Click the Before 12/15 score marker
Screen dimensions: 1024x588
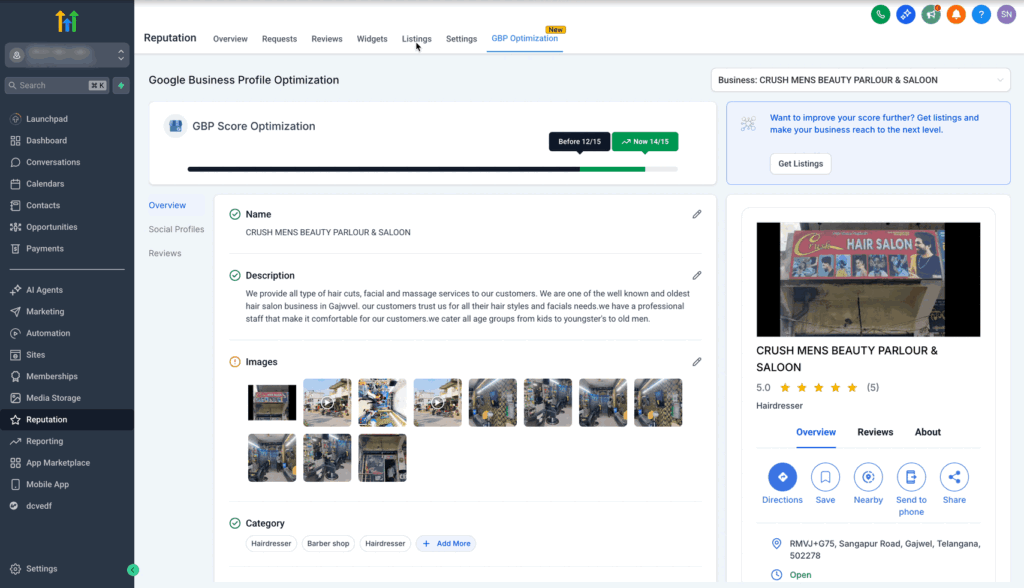[579, 142]
